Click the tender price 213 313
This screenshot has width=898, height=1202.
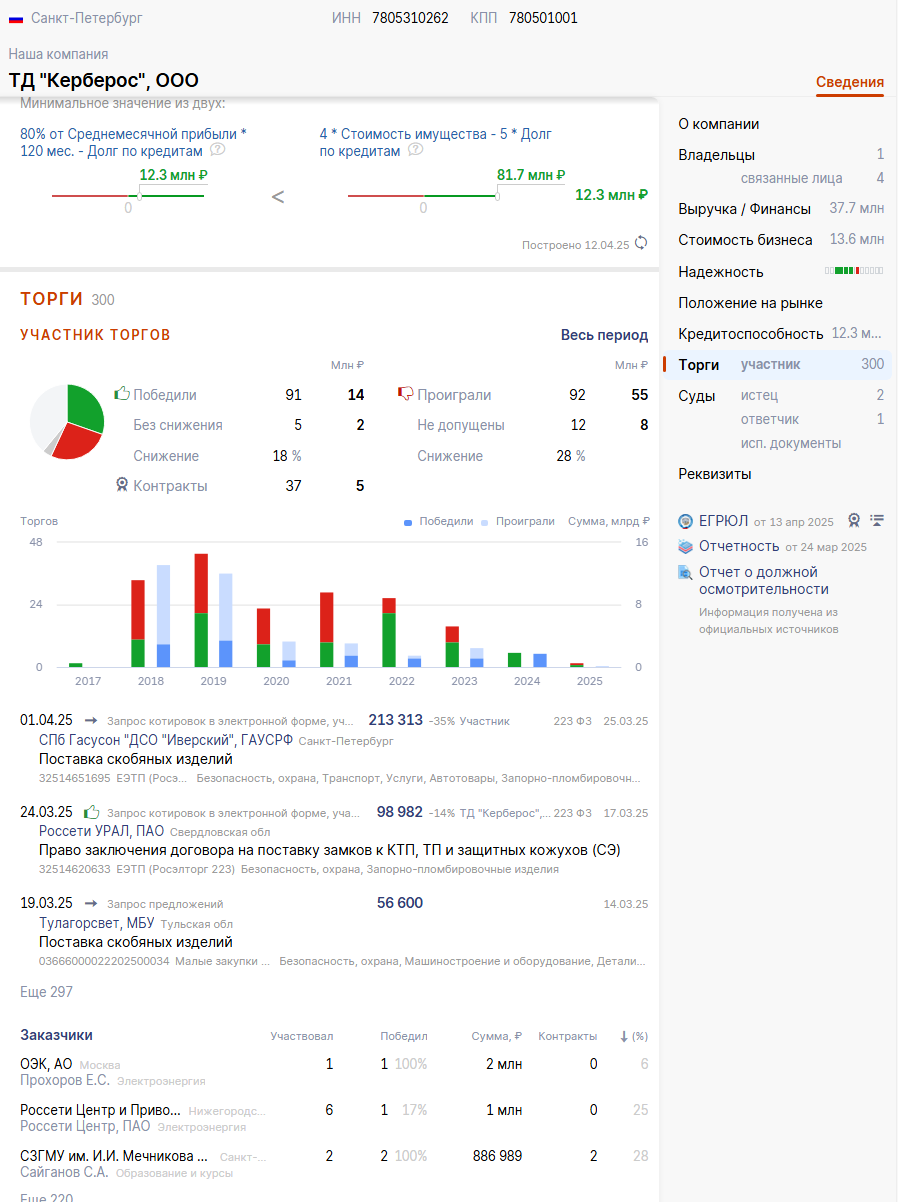(396, 720)
